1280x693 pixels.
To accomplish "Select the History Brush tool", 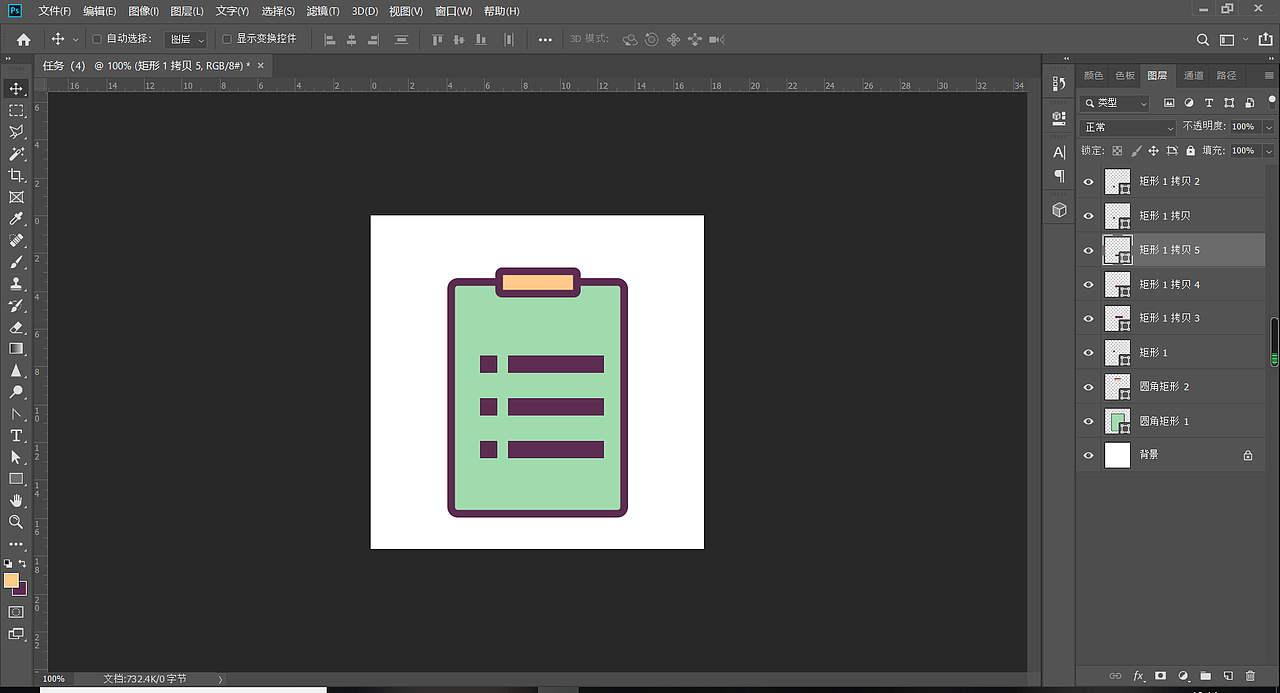I will [x=16, y=306].
